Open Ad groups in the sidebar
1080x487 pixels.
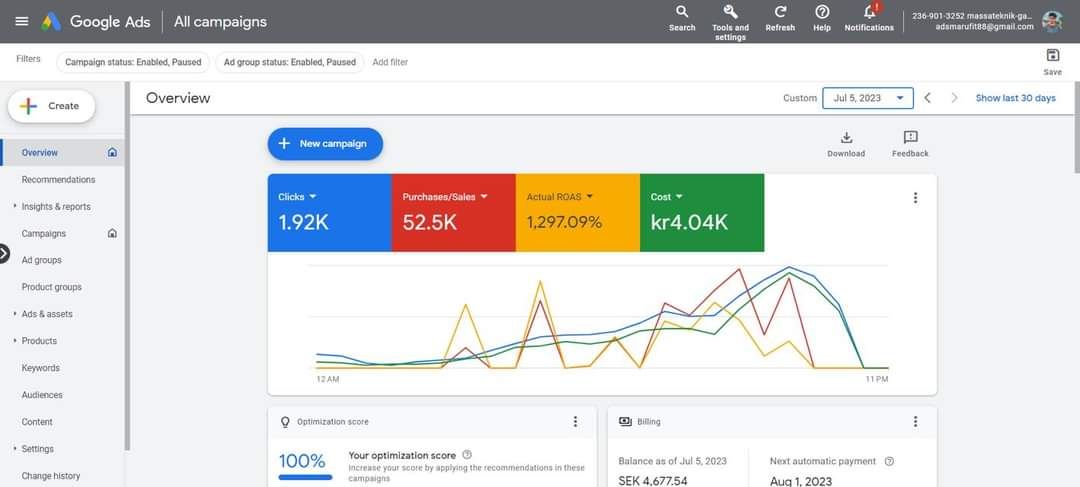coord(41,260)
